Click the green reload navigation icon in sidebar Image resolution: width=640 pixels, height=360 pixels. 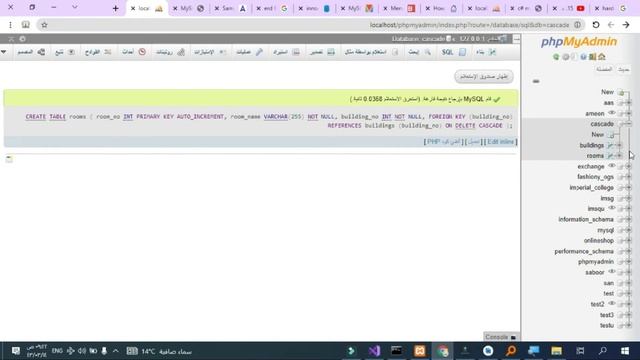coord(556,57)
